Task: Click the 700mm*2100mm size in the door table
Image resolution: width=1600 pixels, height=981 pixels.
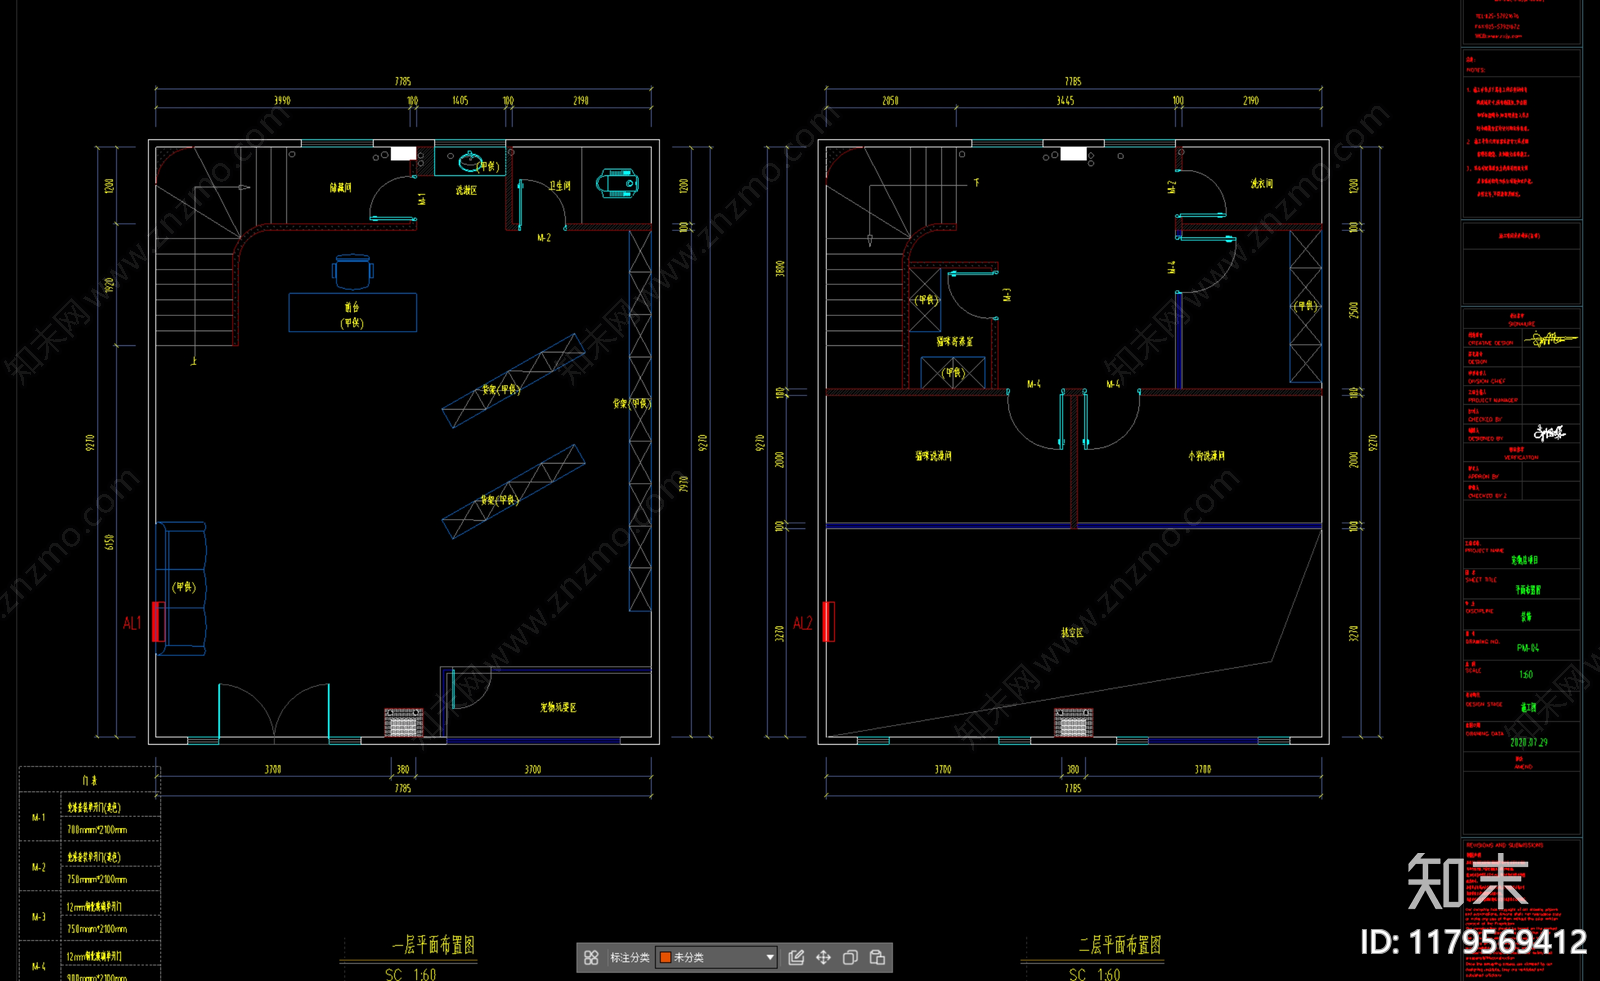Action: [x=97, y=830]
